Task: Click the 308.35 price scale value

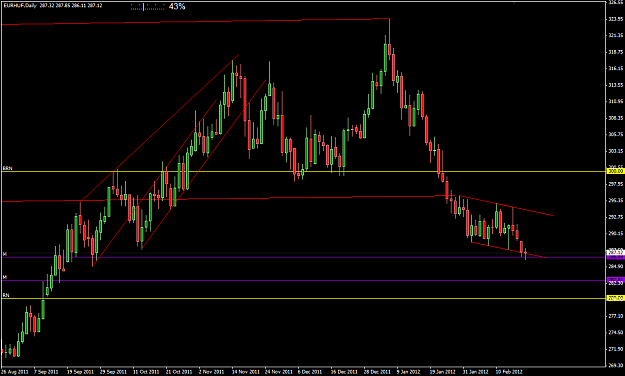Action: (616, 118)
